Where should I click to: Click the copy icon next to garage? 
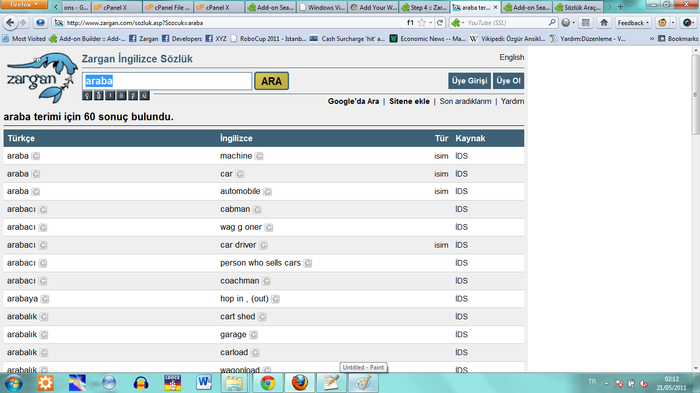(x=253, y=334)
